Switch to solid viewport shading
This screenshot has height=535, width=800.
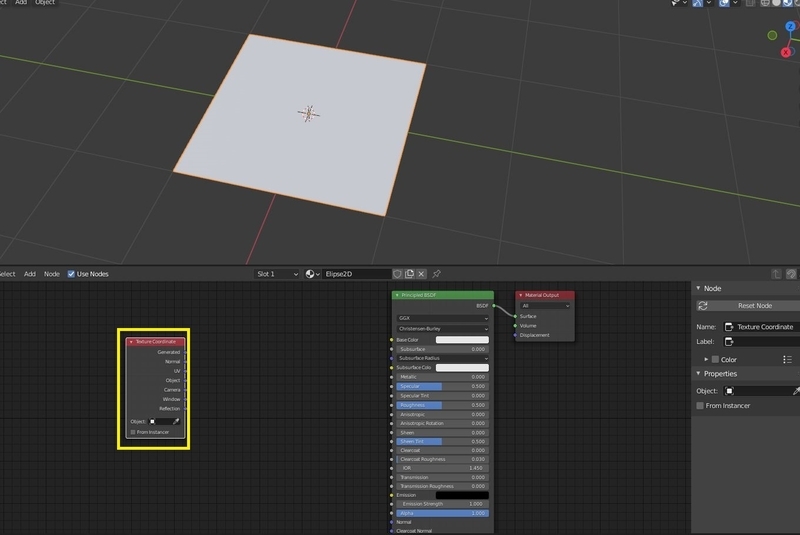(x=776, y=3)
